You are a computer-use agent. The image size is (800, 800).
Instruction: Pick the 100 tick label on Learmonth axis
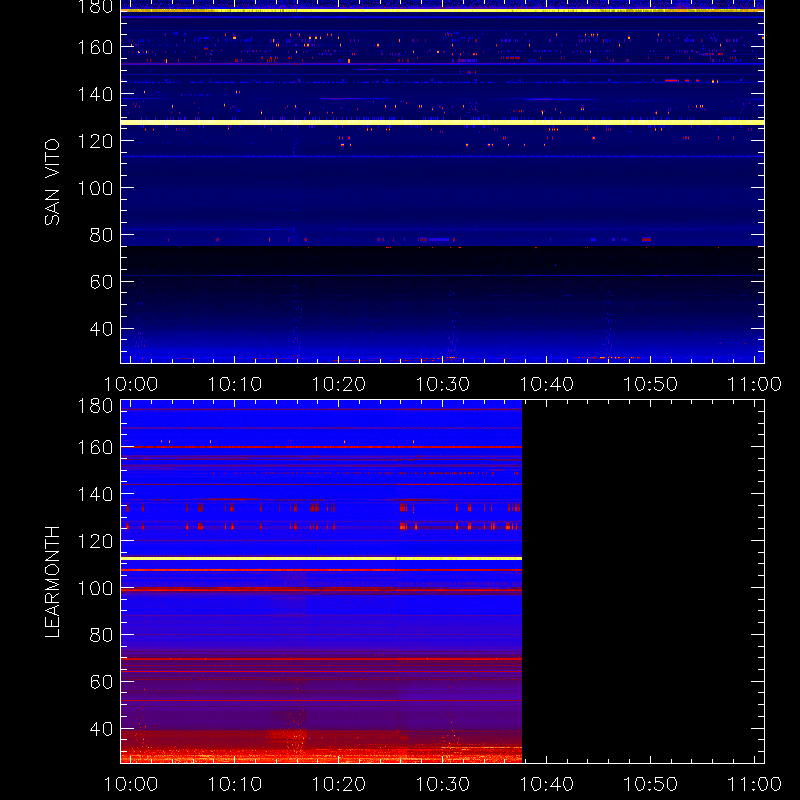(95, 588)
